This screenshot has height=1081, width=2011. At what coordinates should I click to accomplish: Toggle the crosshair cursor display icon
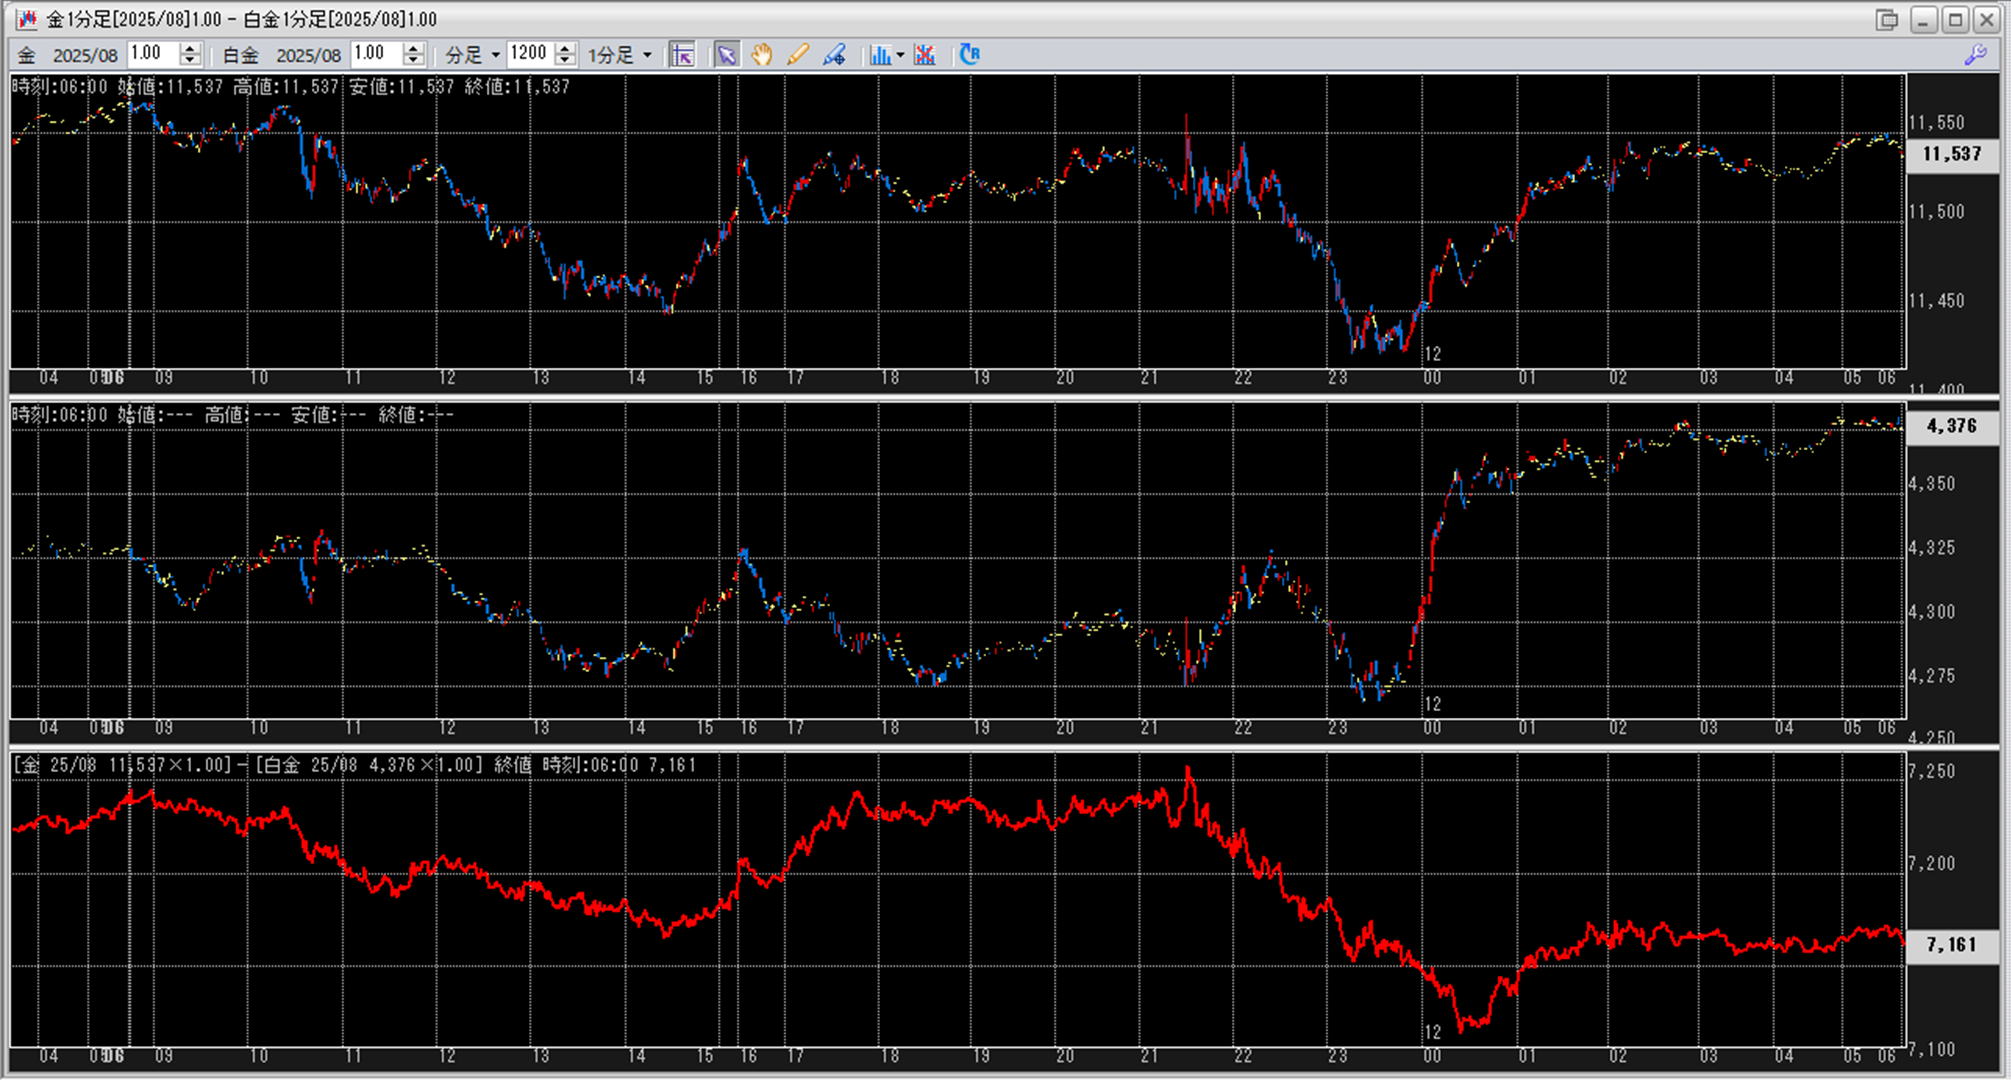[682, 55]
